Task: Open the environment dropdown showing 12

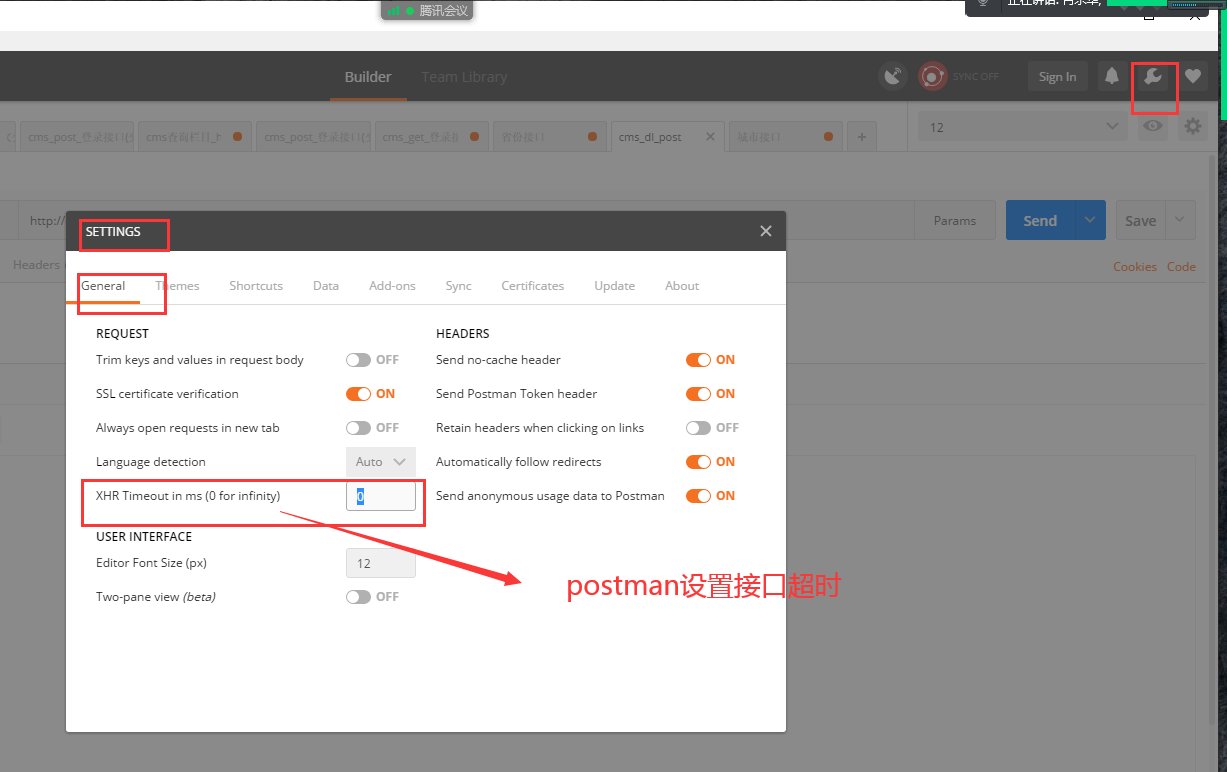Action: click(1024, 127)
